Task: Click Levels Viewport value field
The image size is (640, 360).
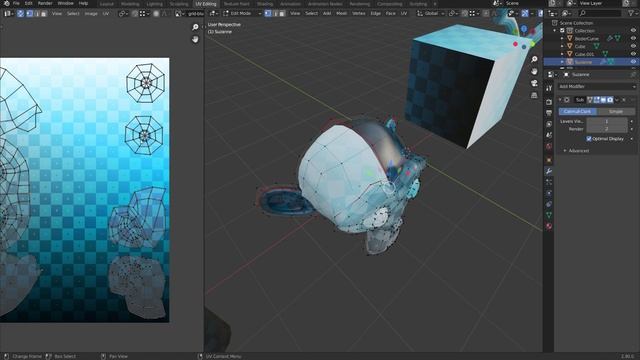Action: (x=607, y=121)
